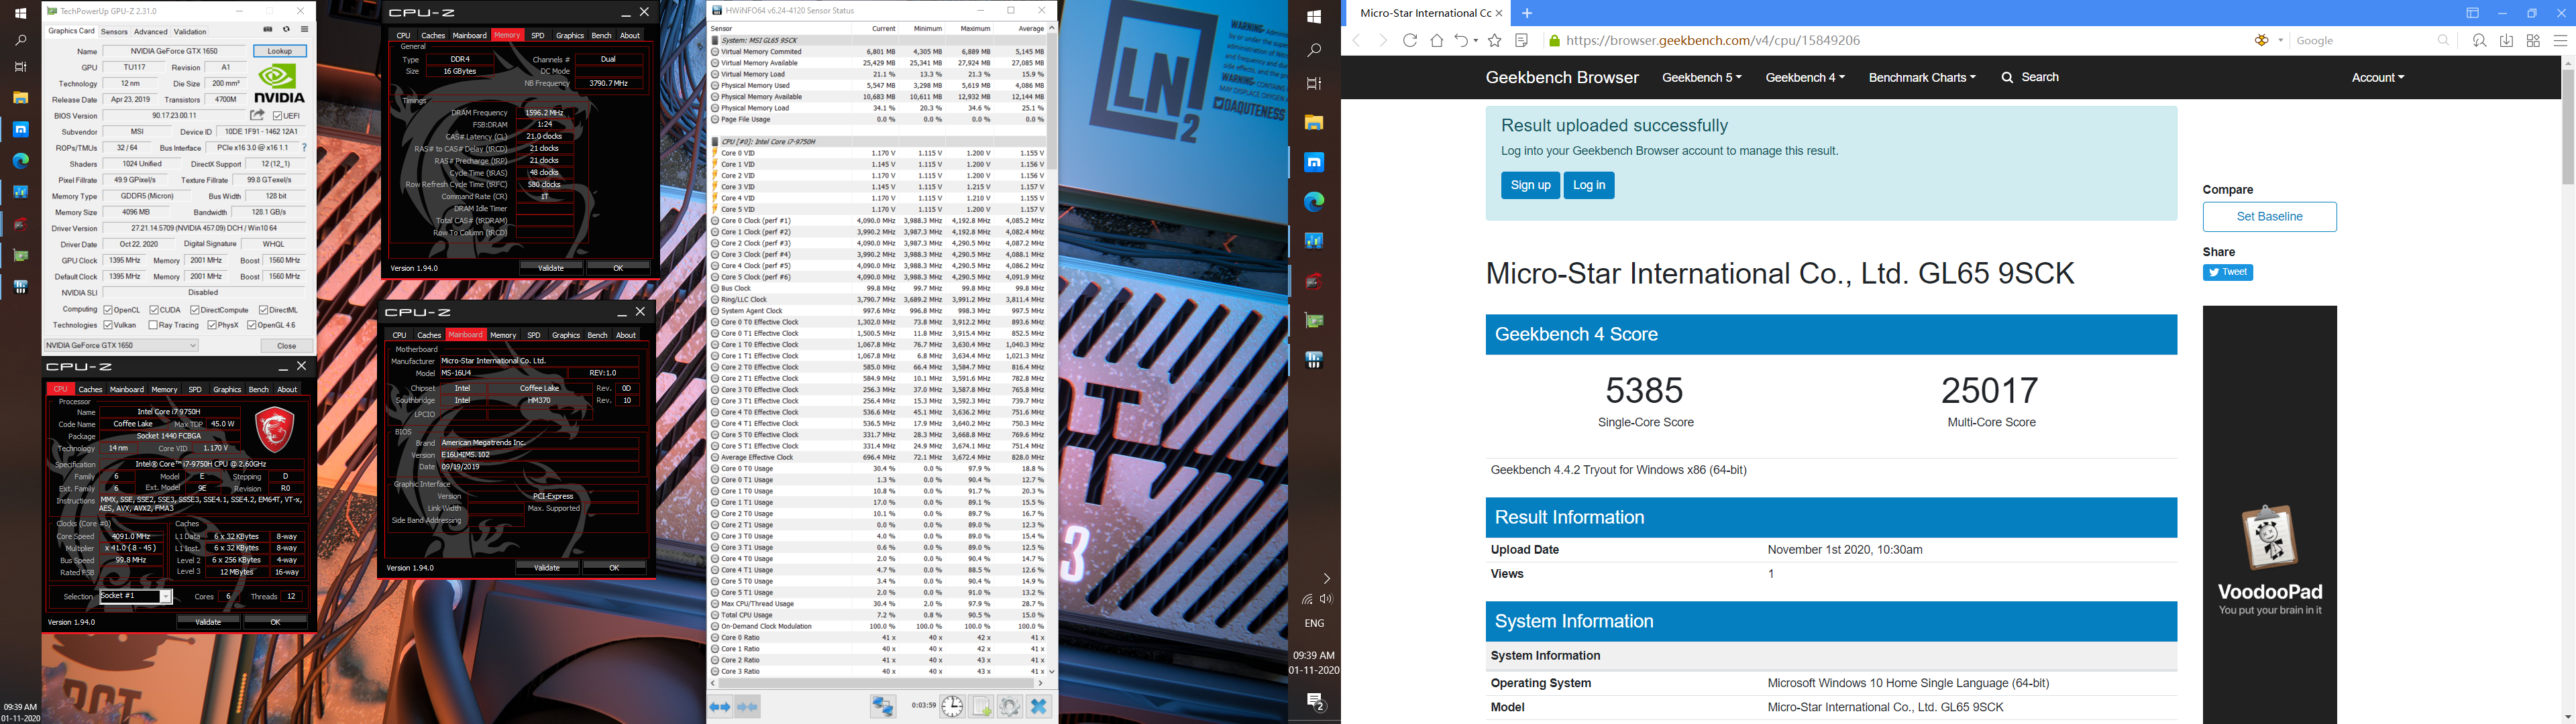Click browser extensions grid icon
Image resolution: width=2576 pixels, height=724 pixels.
tap(2533, 41)
